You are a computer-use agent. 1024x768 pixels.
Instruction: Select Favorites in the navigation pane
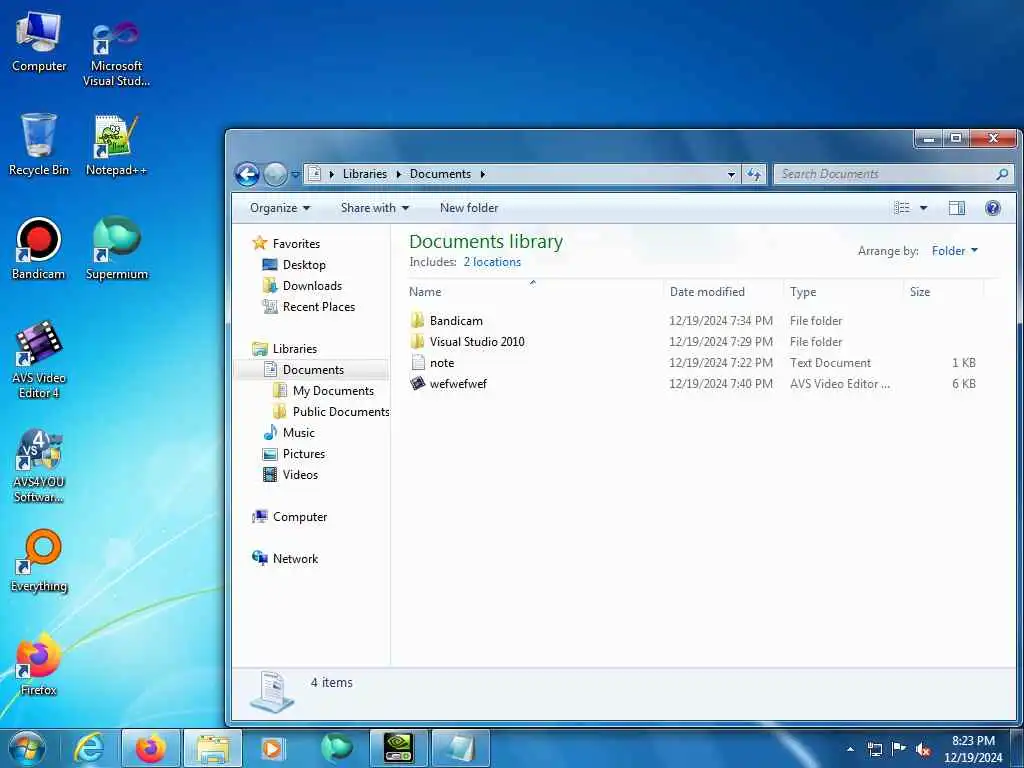pos(296,244)
